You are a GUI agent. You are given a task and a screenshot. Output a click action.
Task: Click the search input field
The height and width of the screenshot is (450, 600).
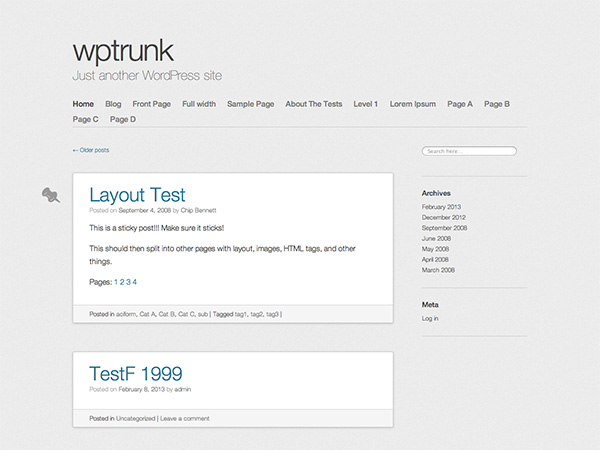[469, 151]
